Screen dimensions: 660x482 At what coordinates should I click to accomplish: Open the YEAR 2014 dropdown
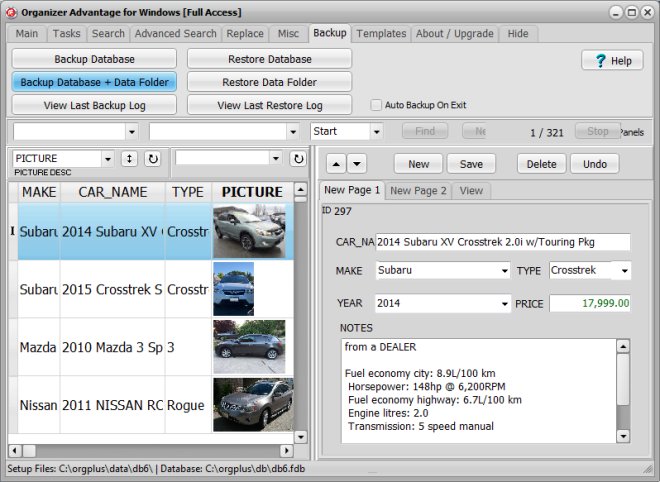click(x=505, y=303)
